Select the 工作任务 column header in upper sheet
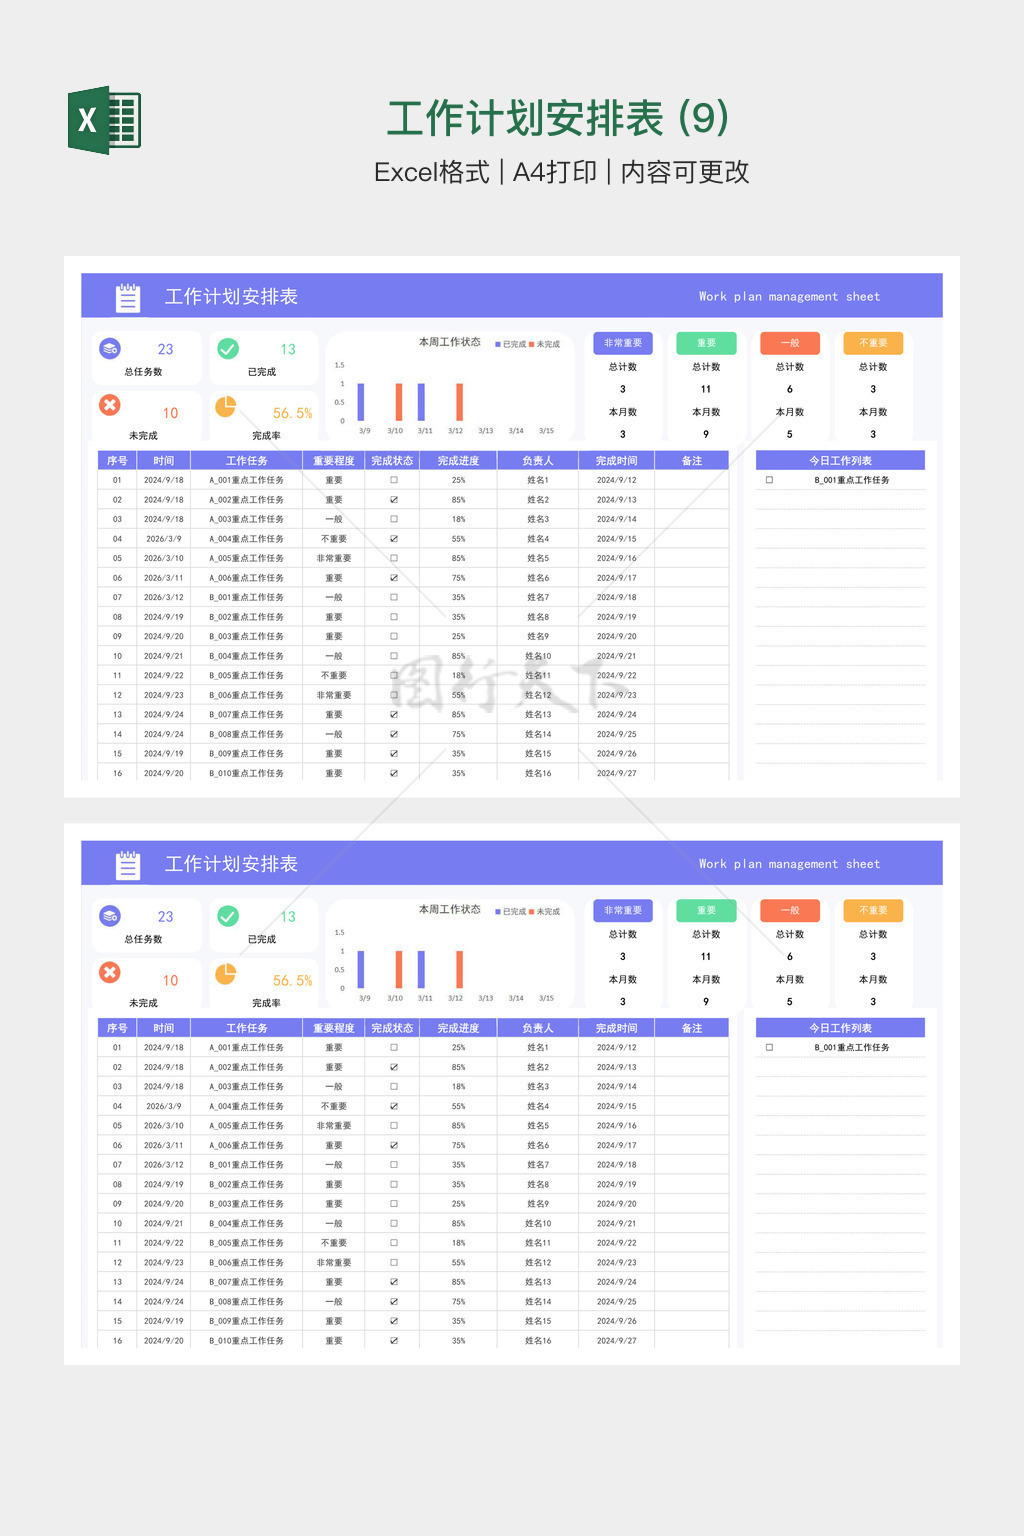Screen dimensions: 1024x1536 pyautogui.click(x=246, y=461)
